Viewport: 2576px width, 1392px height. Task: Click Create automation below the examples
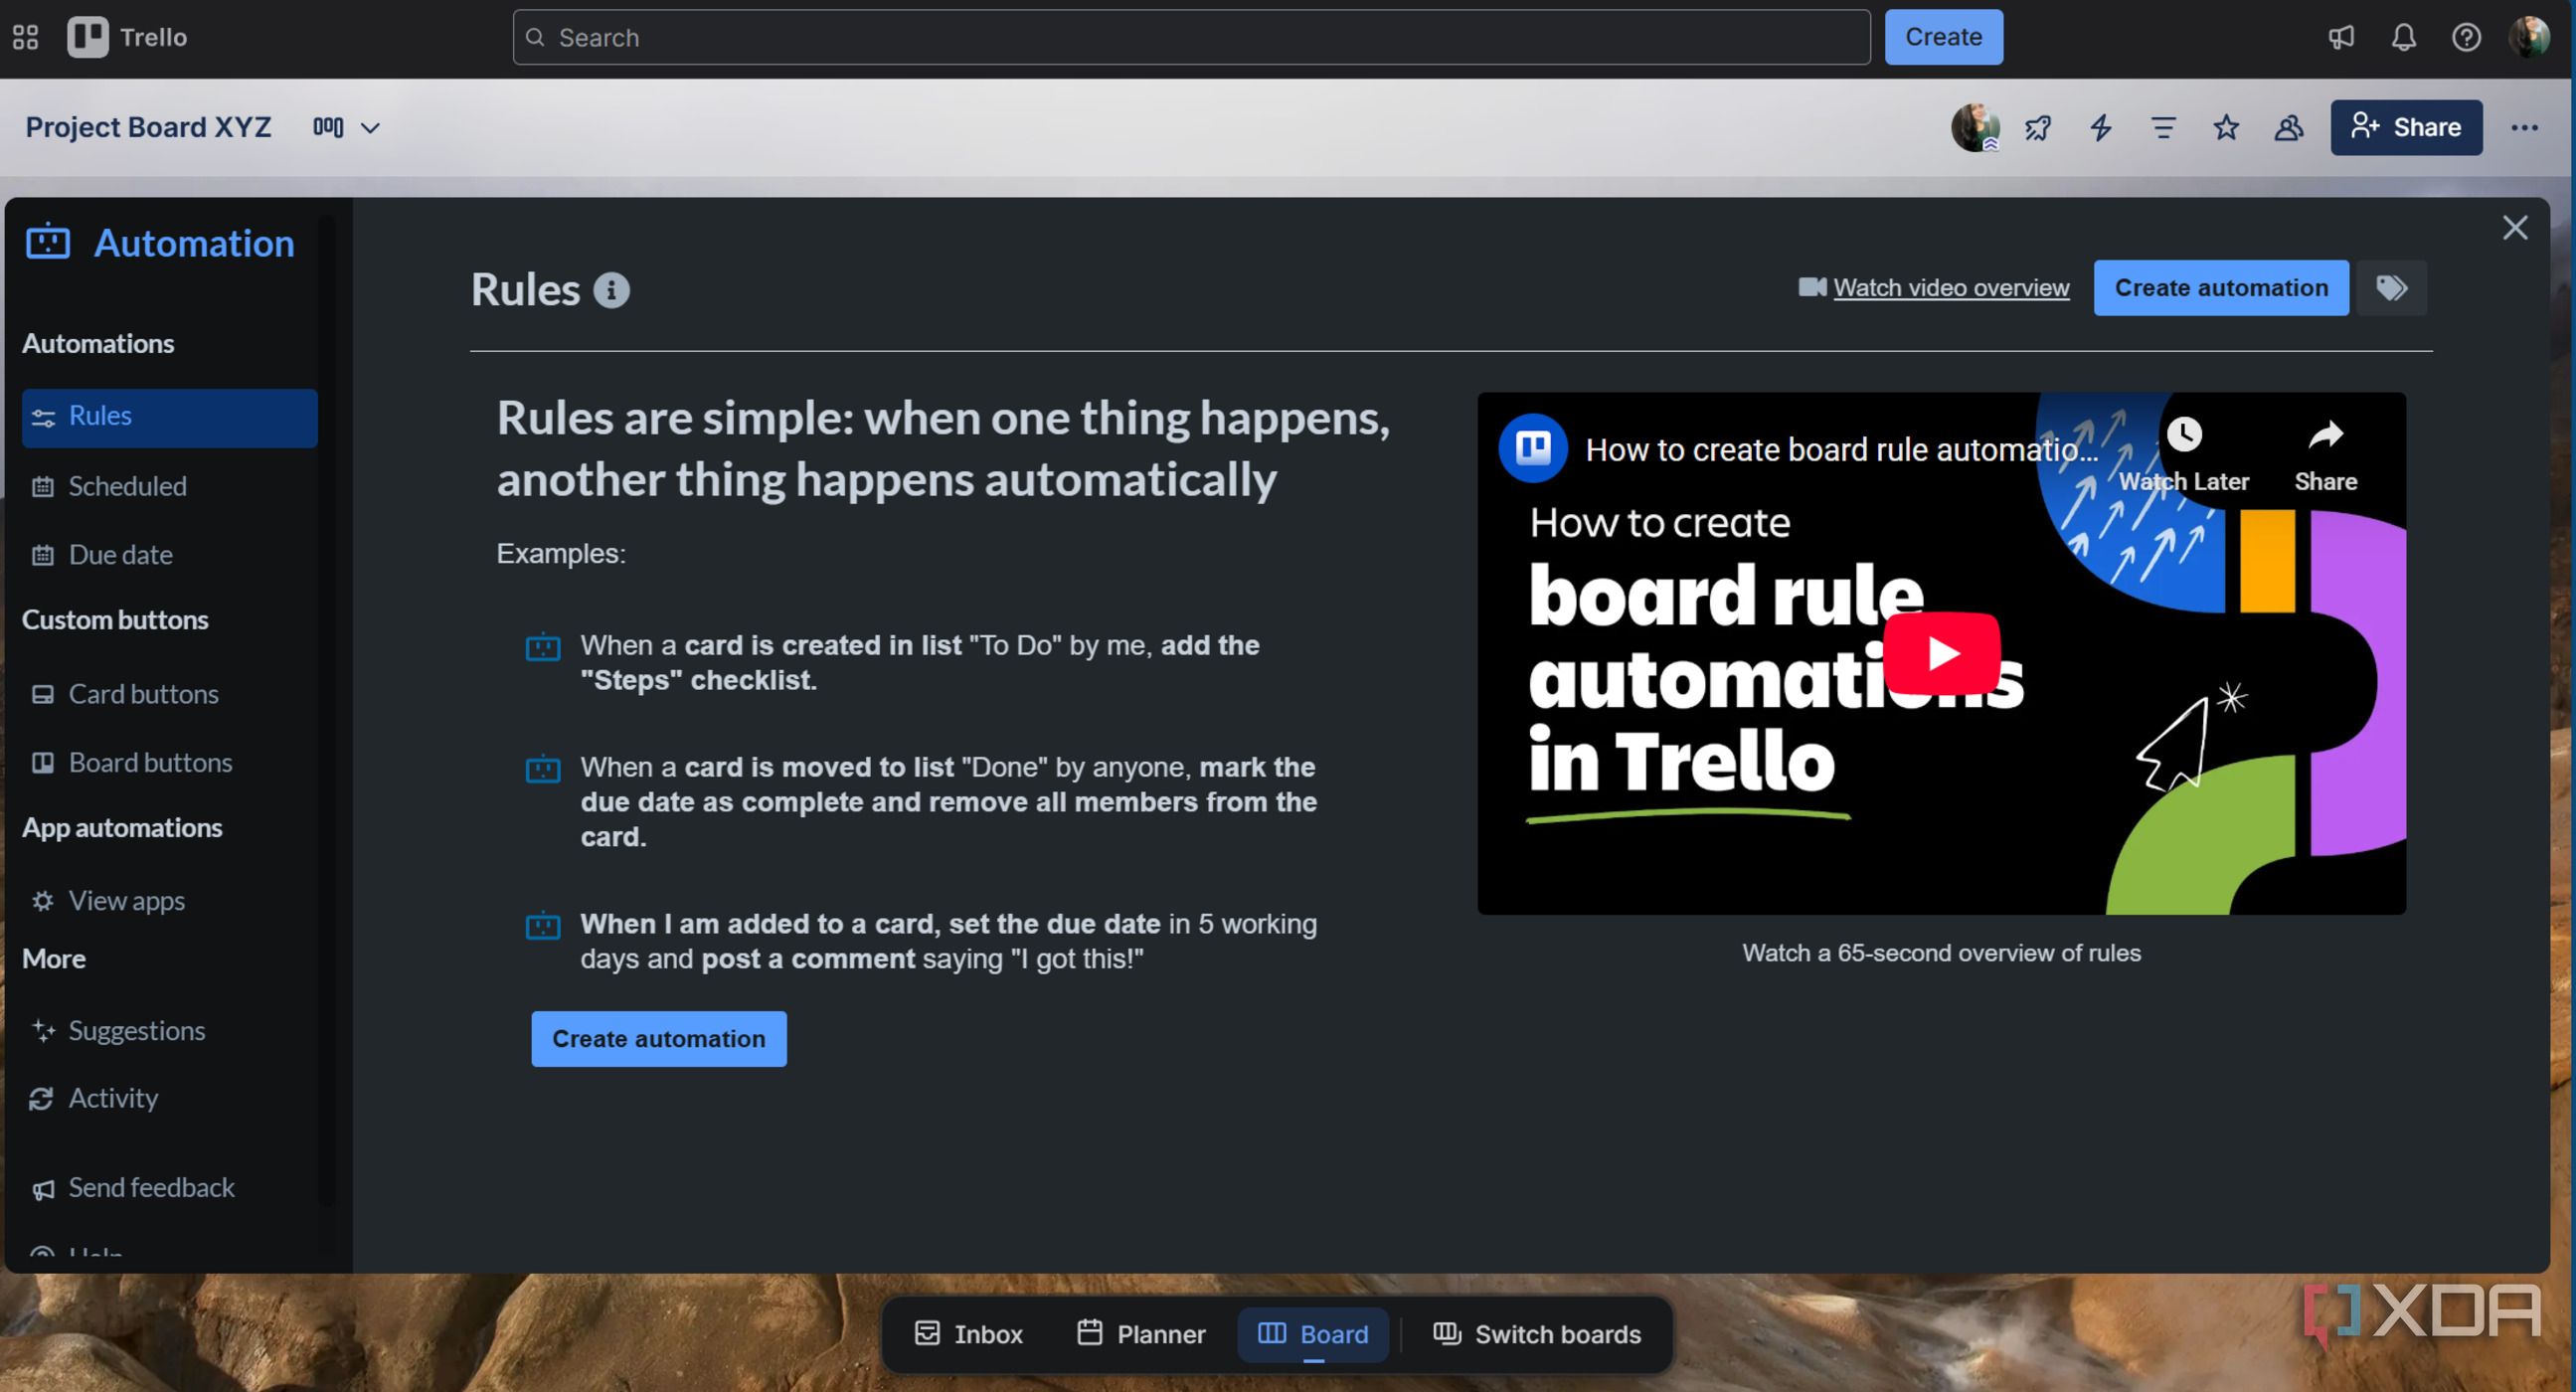coord(659,1039)
